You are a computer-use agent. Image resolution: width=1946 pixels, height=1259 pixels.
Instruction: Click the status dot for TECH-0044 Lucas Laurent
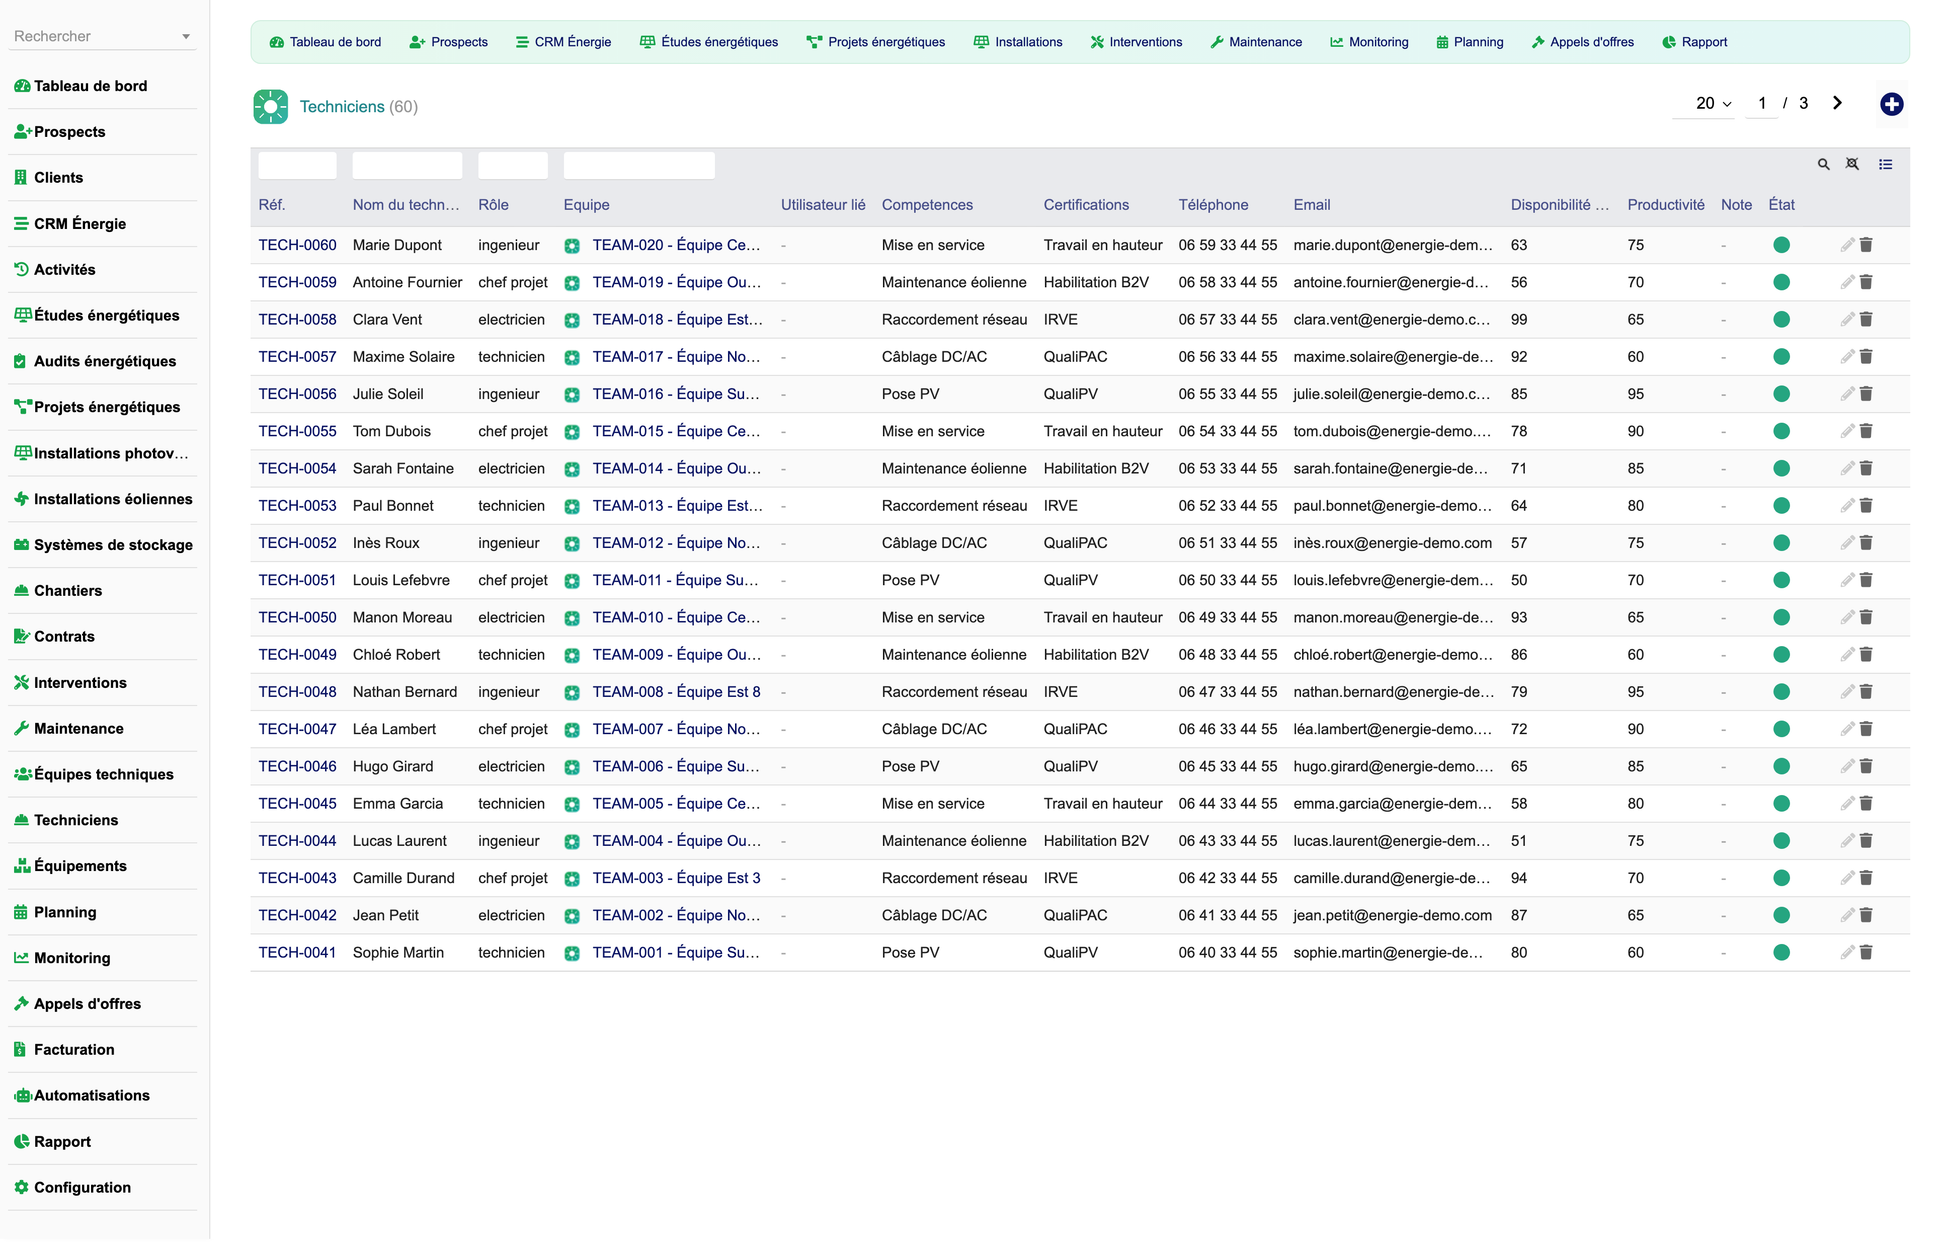coord(1781,841)
